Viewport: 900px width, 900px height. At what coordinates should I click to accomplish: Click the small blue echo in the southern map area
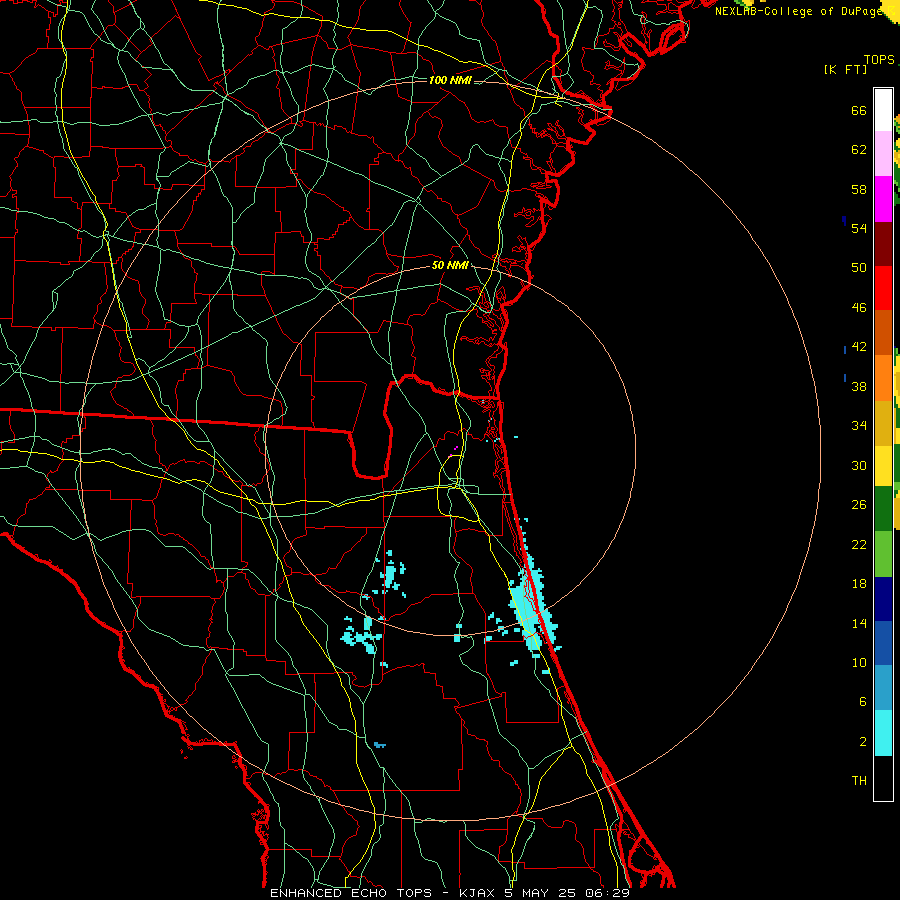(379, 744)
